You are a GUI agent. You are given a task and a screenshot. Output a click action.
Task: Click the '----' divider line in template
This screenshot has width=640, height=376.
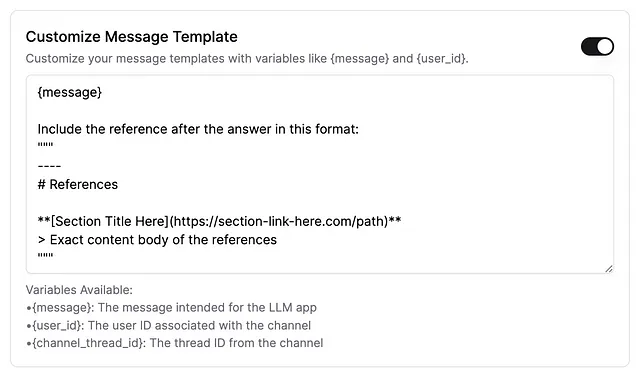point(49,166)
